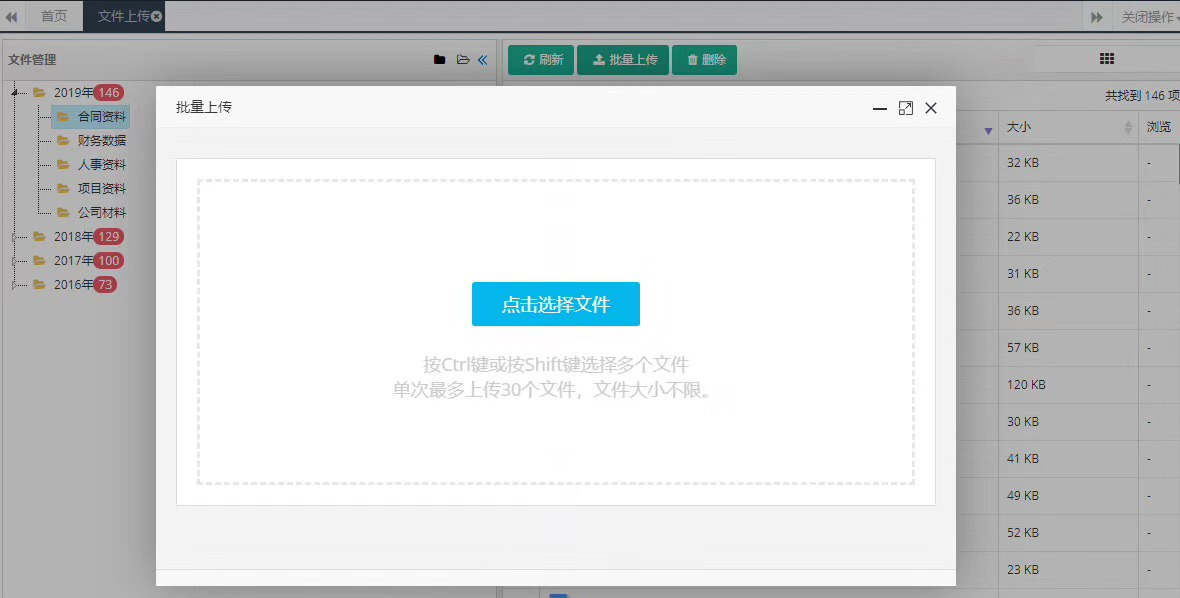1180x598 pixels.
Task: Close the 批量上传 dialog
Action: pyautogui.click(x=931, y=108)
